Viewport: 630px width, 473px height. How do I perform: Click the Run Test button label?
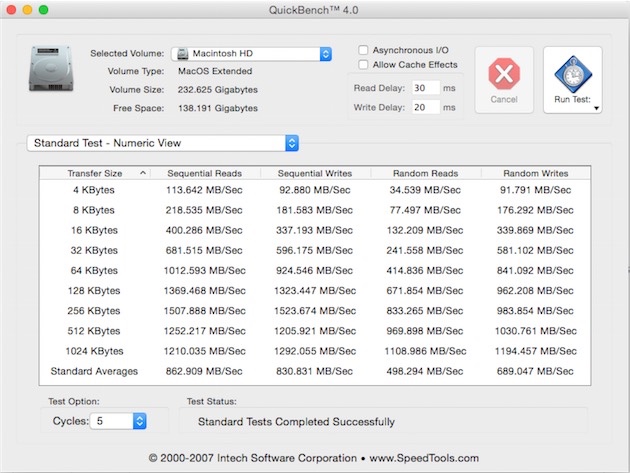coord(572,100)
